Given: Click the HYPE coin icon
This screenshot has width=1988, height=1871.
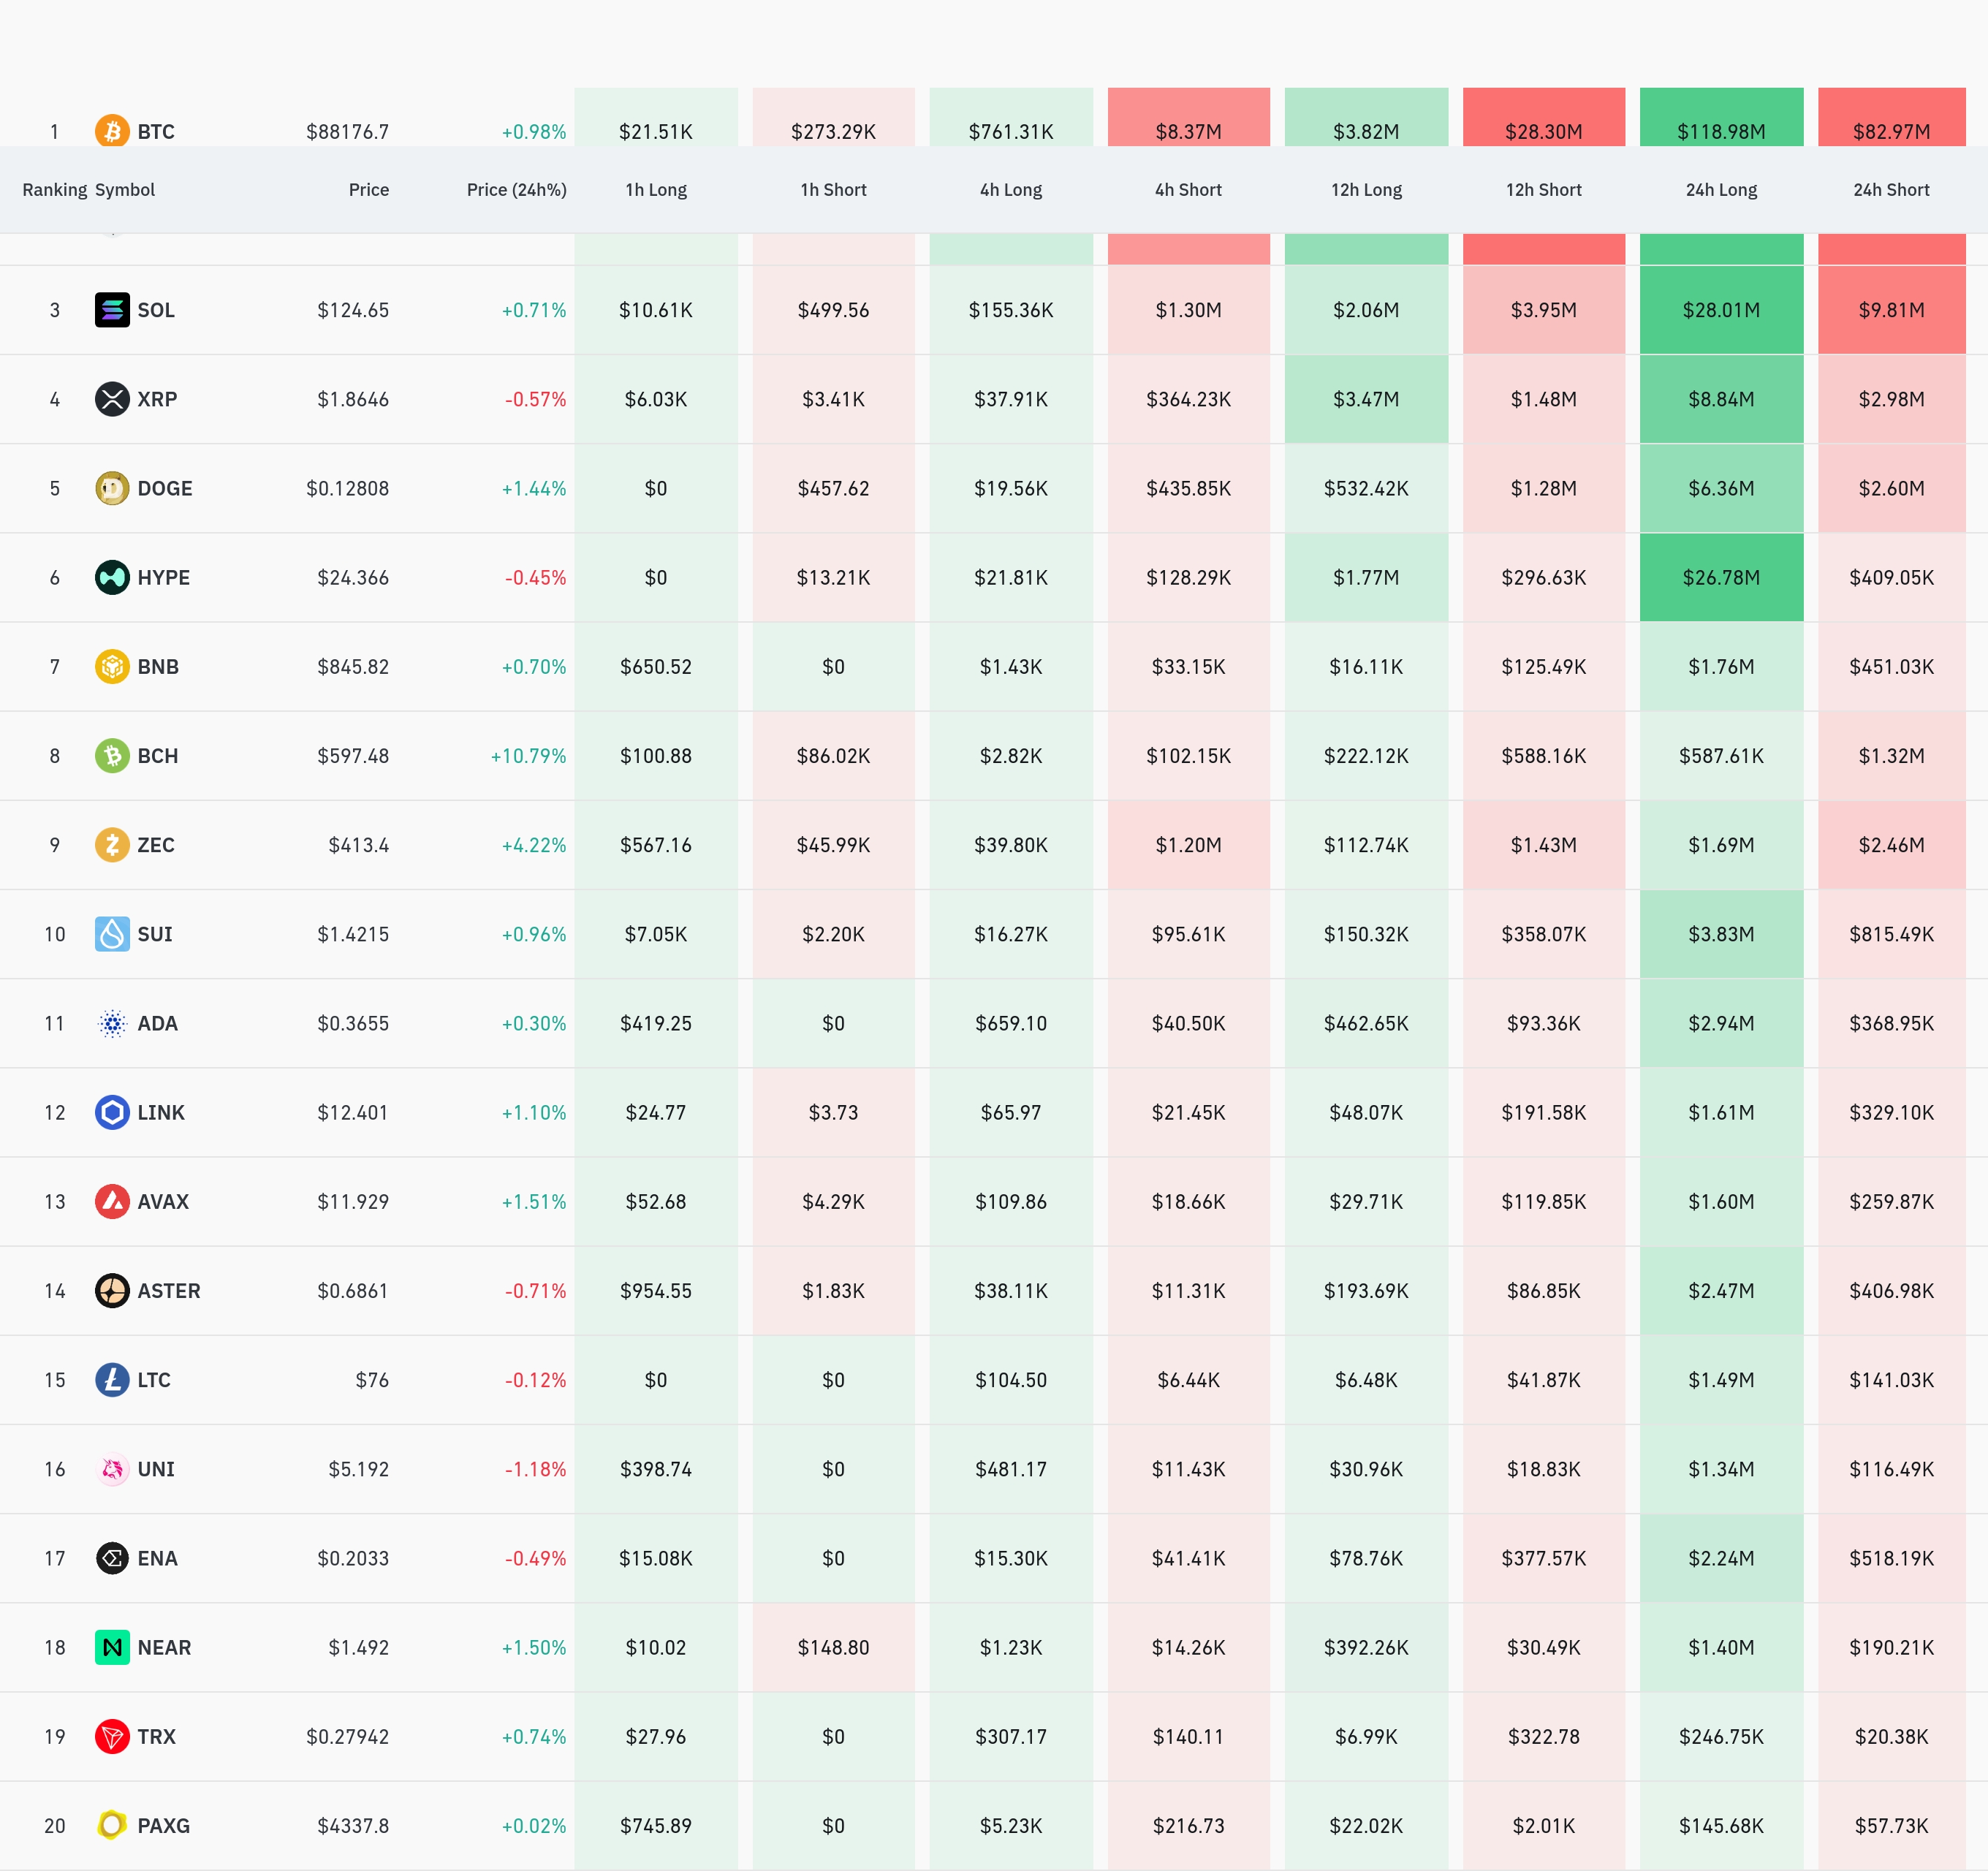Looking at the screenshot, I should (112, 577).
